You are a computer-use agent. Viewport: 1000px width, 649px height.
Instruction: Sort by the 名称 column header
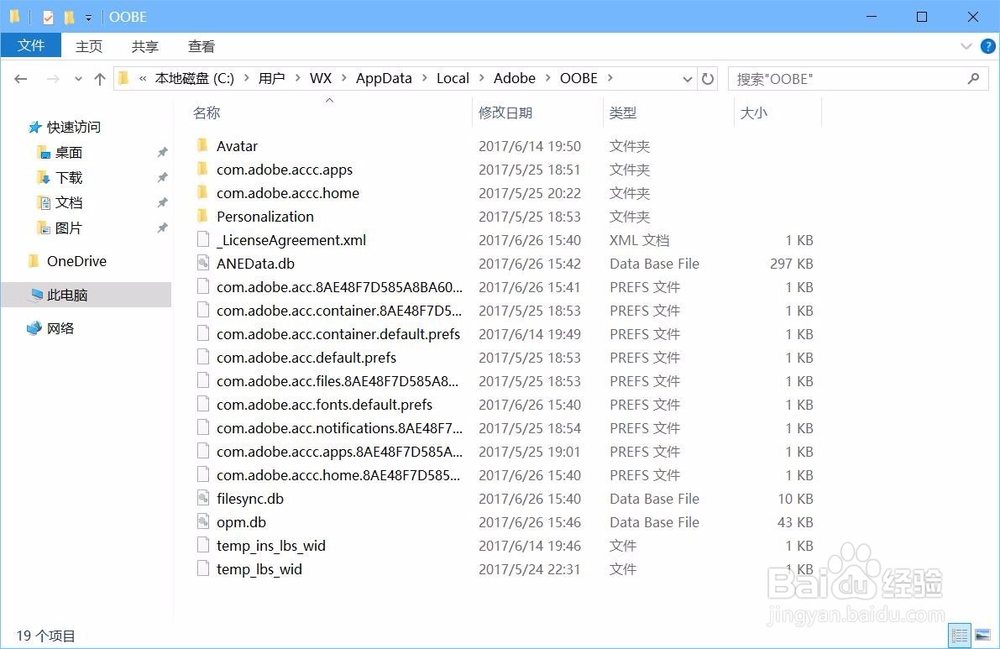[x=206, y=113]
